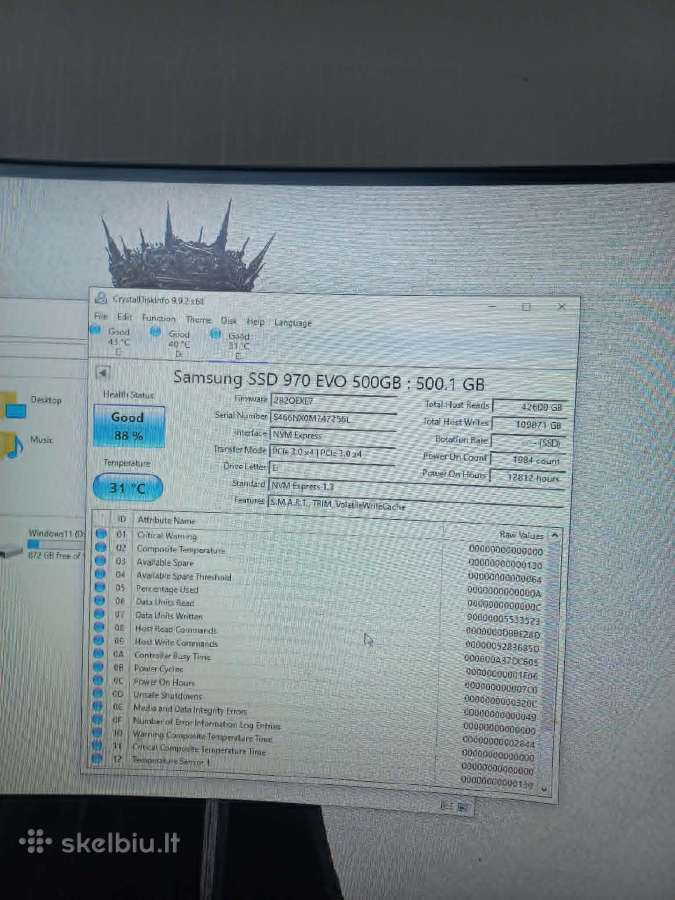The height and width of the screenshot is (900, 675).
Task: Switch to the Good 40 °C disk tab
Action: 172,343
